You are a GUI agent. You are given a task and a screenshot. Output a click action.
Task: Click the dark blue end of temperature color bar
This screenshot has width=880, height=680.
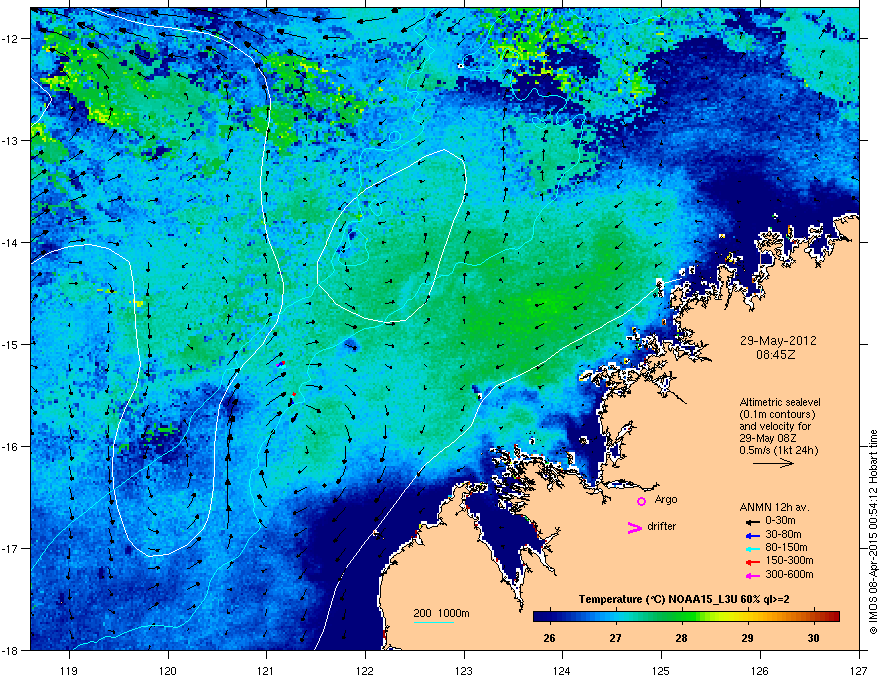[540, 616]
